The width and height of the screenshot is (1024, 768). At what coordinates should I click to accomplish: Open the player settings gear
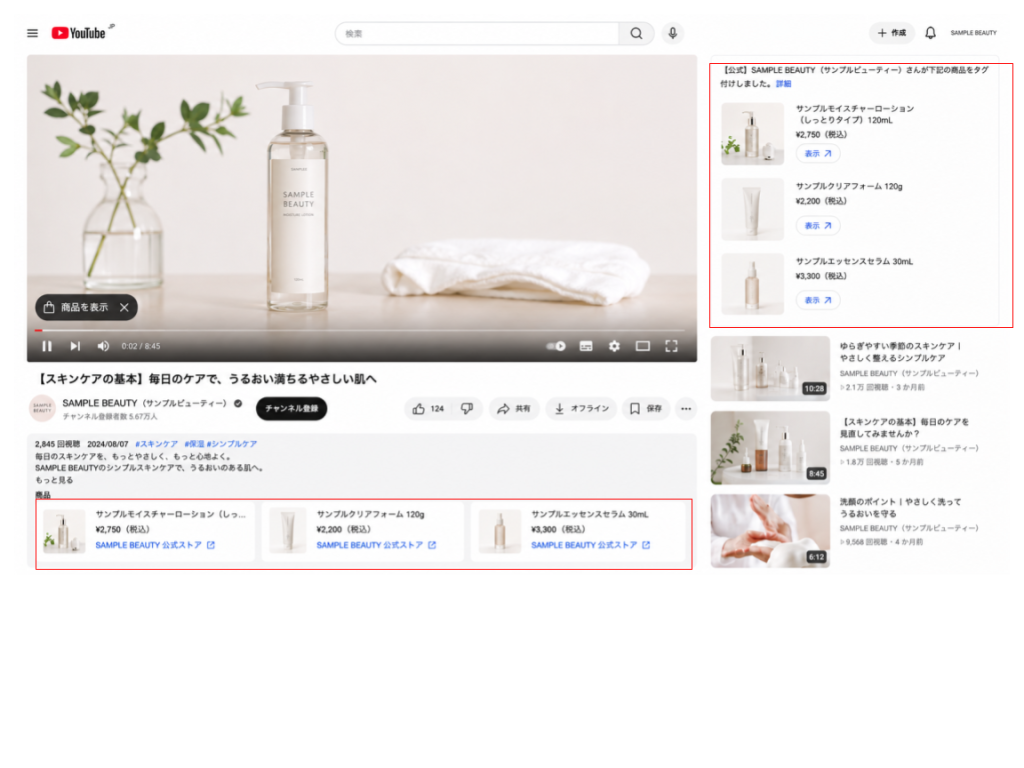[615, 346]
